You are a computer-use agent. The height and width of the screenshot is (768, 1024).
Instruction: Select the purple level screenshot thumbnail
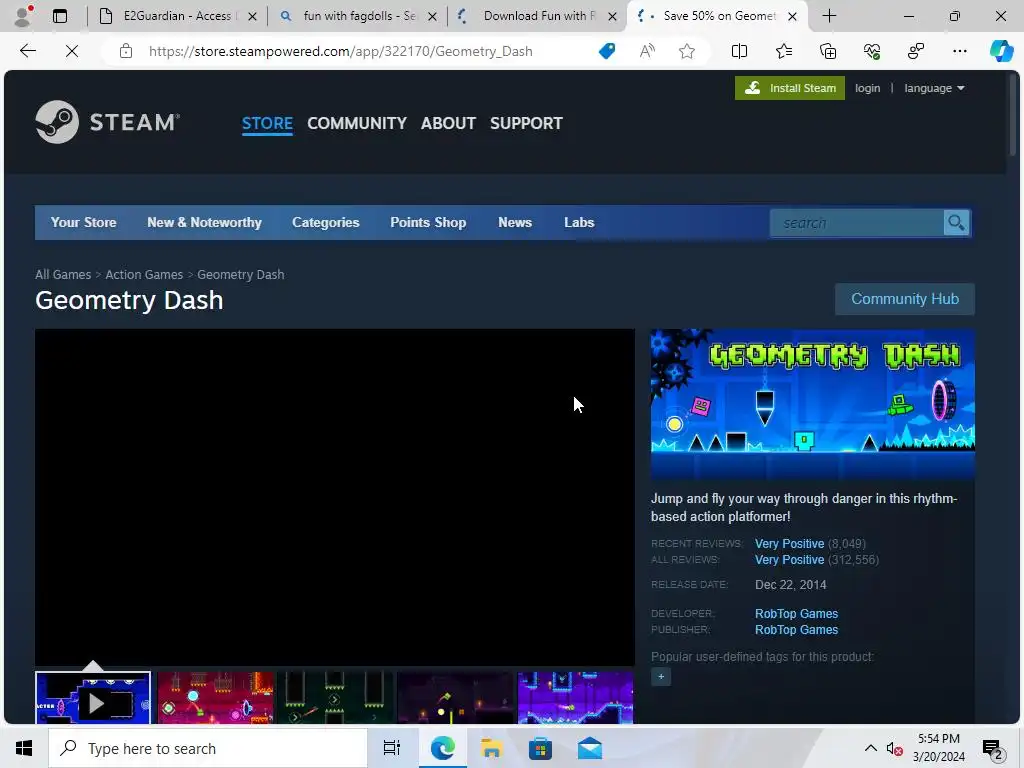coord(575,698)
